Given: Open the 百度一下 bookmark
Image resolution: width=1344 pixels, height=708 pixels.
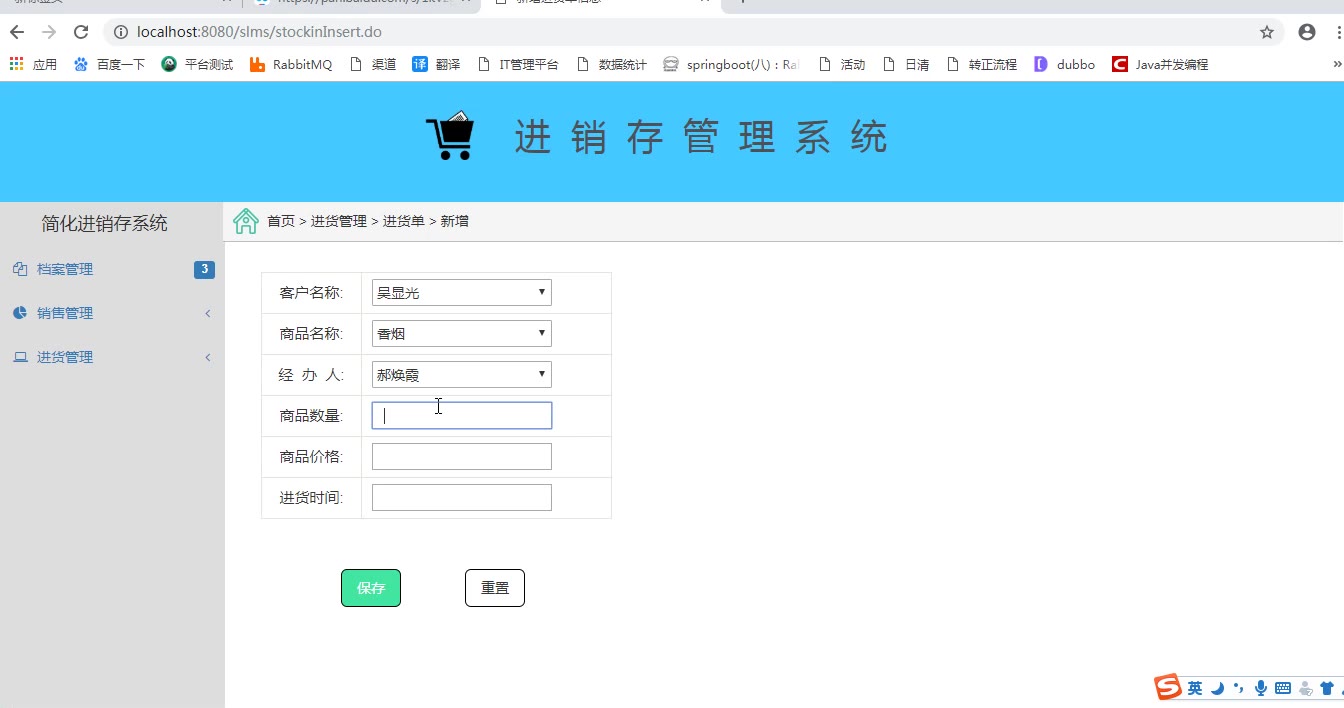Looking at the screenshot, I should [109, 64].
